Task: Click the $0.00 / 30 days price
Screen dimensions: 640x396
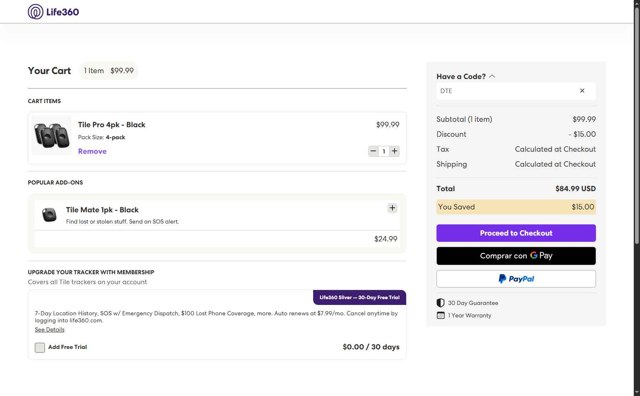Action: 371,347
